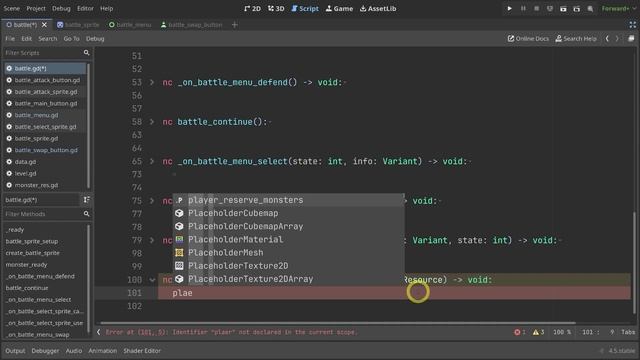Open Online Docs link

point(528,39)
